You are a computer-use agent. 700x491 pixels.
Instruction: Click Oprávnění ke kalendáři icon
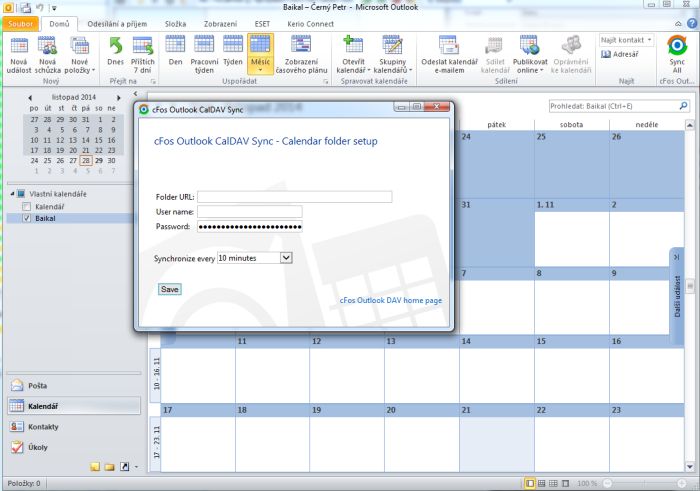click(571, 55)
